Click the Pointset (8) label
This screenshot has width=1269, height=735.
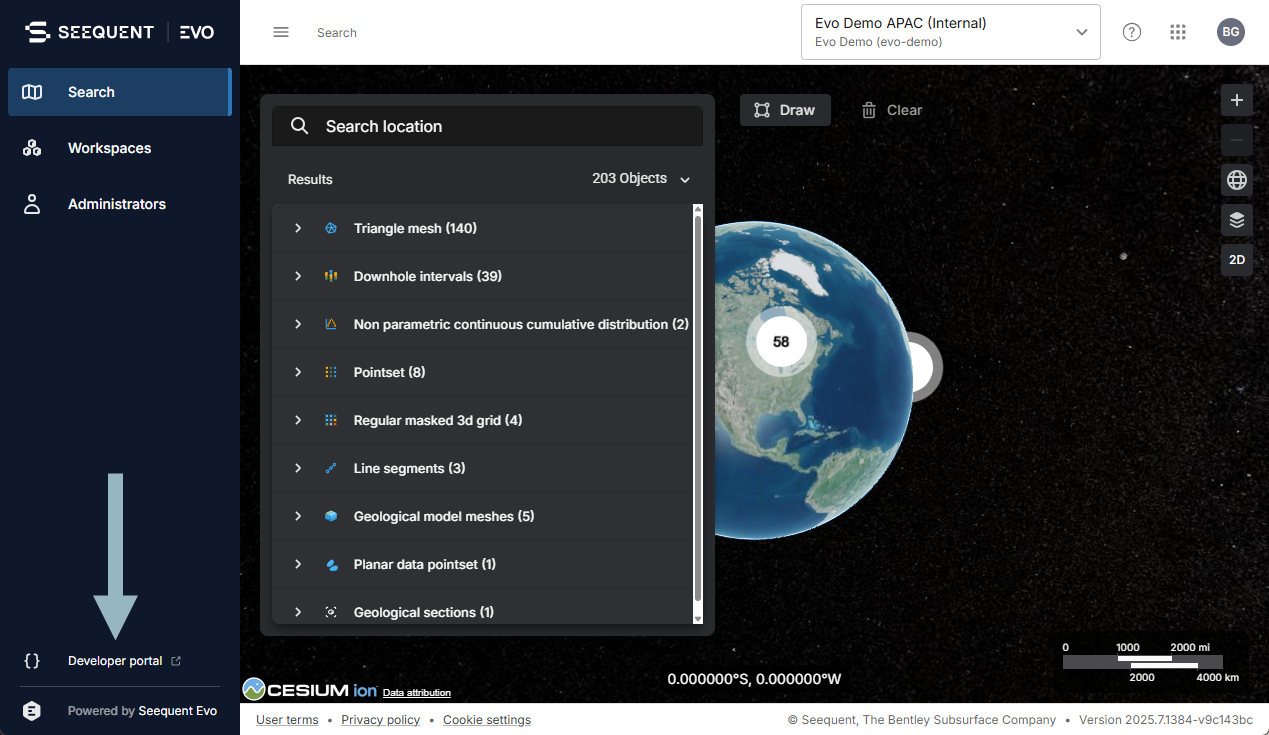390,372
